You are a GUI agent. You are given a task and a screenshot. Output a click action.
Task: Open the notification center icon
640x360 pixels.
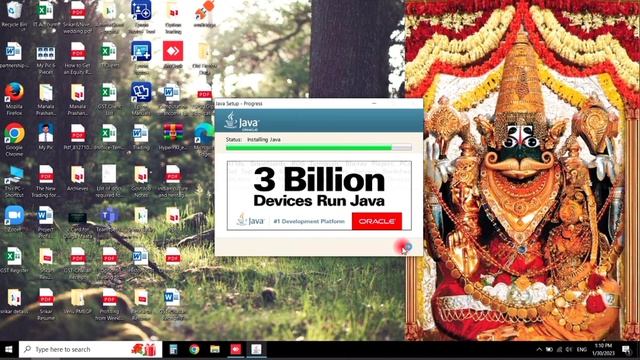pyautogui.click(x=626, y=349)
